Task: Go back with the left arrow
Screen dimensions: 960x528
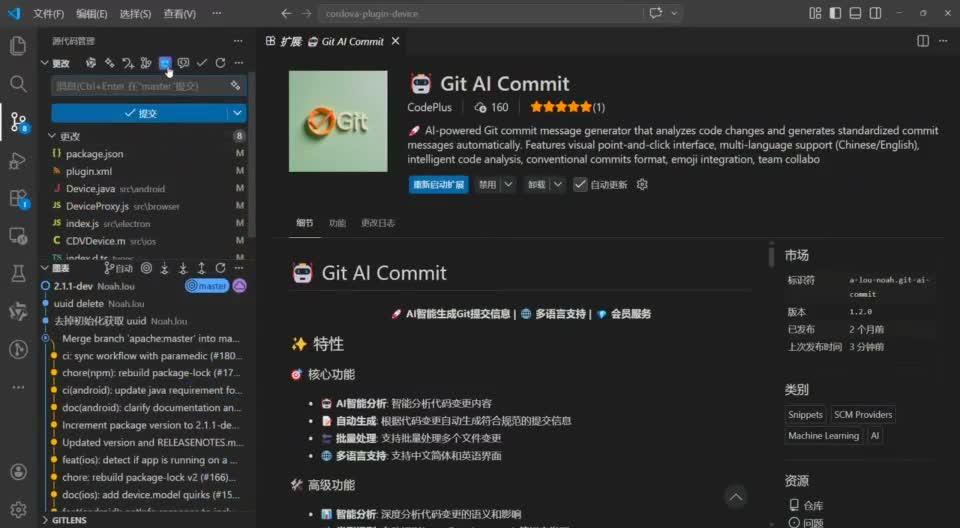Action: (x=286, y=13)
